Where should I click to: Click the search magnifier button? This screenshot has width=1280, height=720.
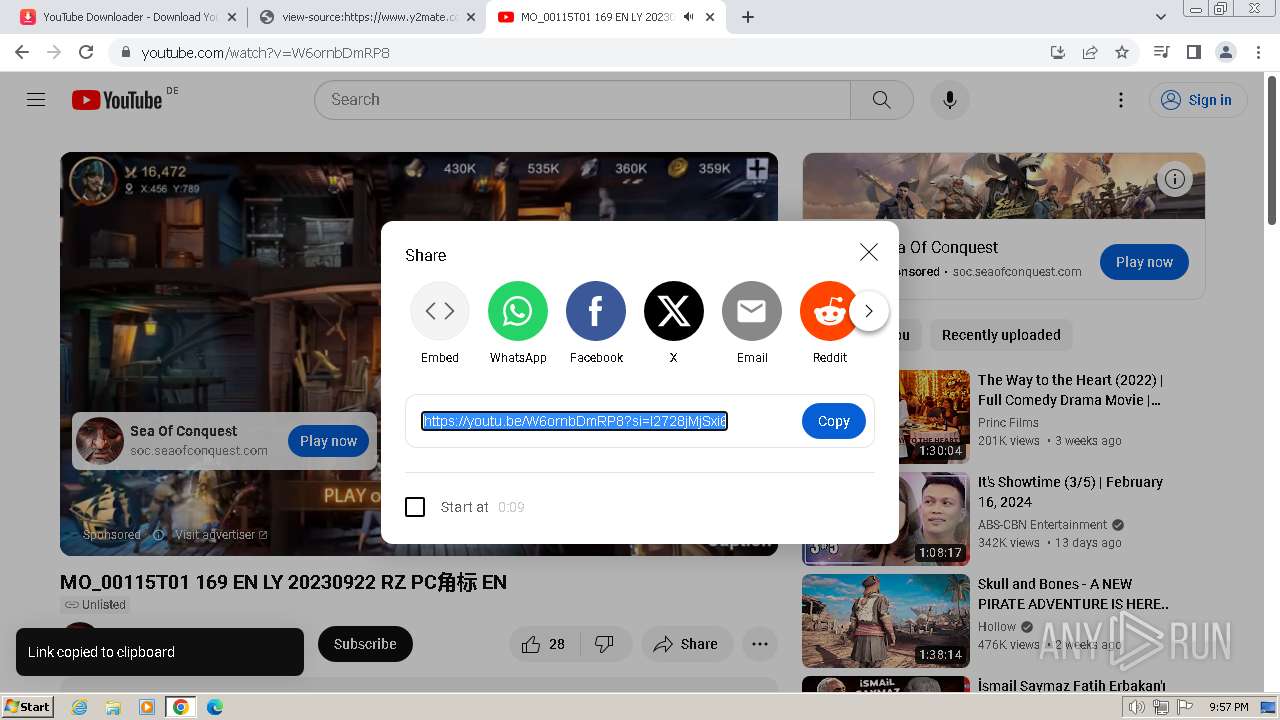881,100
